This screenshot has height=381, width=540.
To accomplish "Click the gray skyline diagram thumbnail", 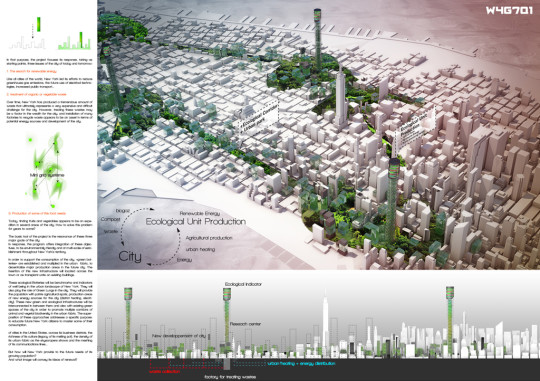I will (x=27, y=42).
